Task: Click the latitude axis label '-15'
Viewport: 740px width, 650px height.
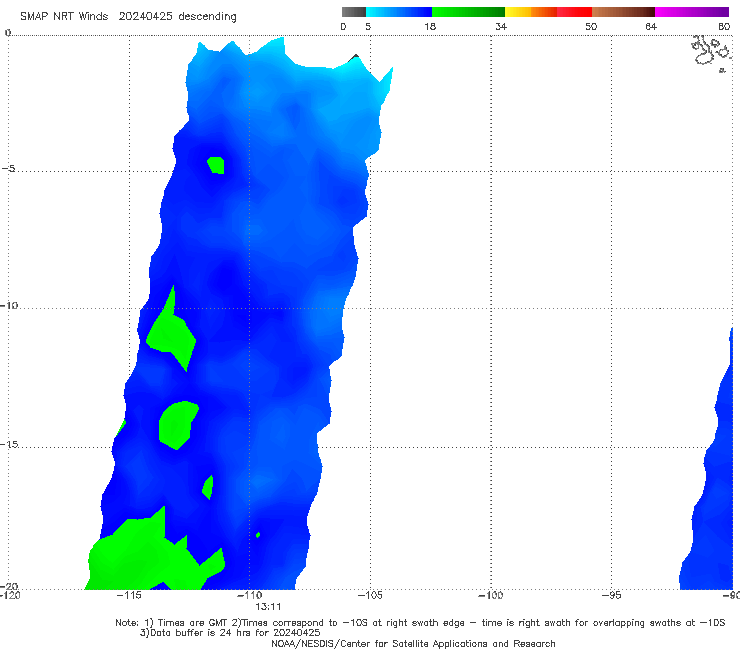Action: [x=9, y=444]
